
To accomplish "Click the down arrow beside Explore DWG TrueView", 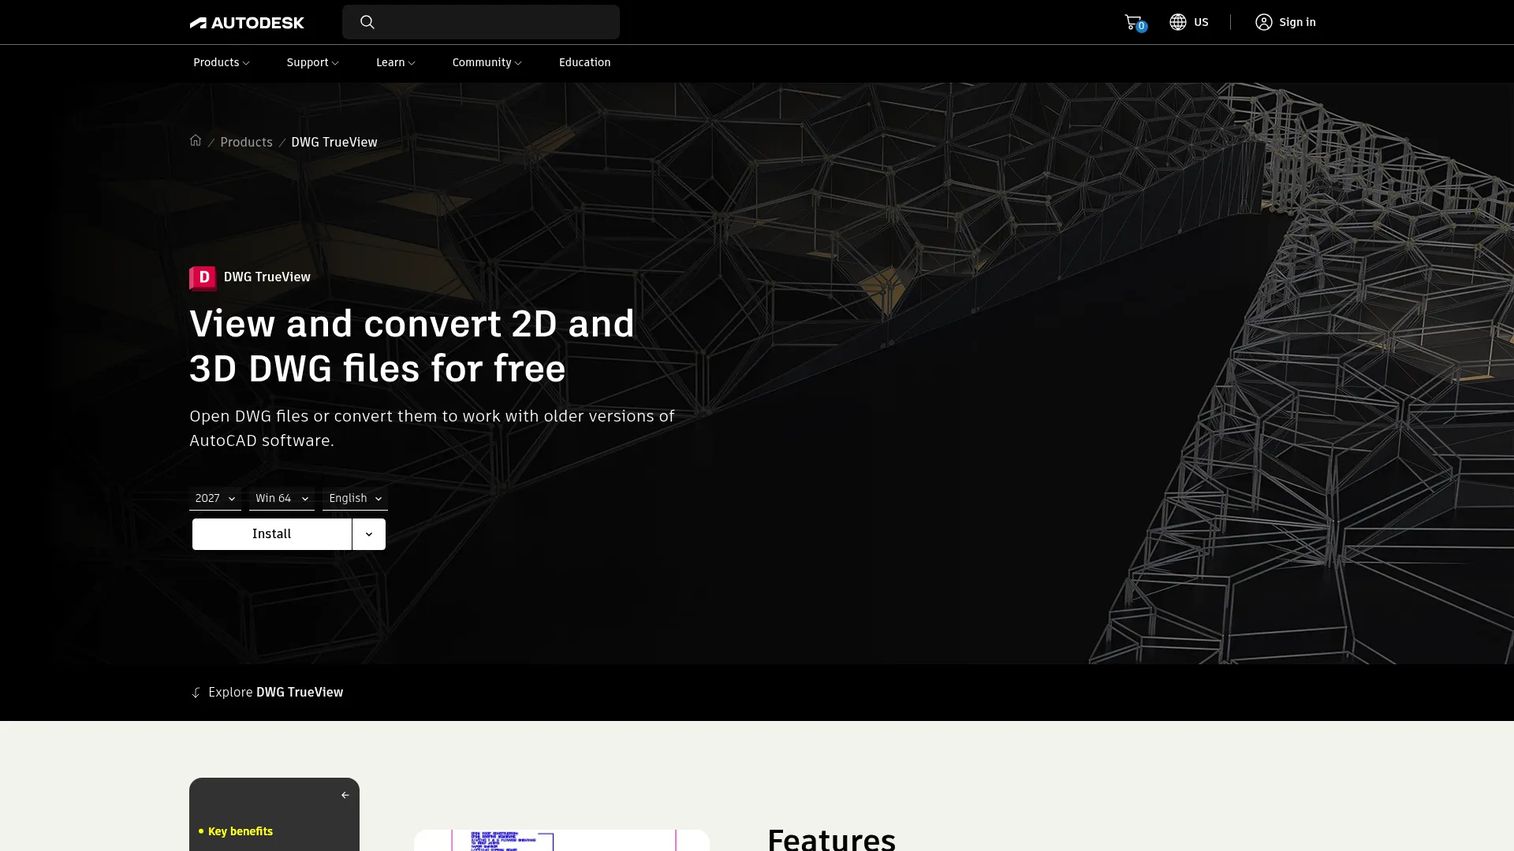I will pos(196,693).
